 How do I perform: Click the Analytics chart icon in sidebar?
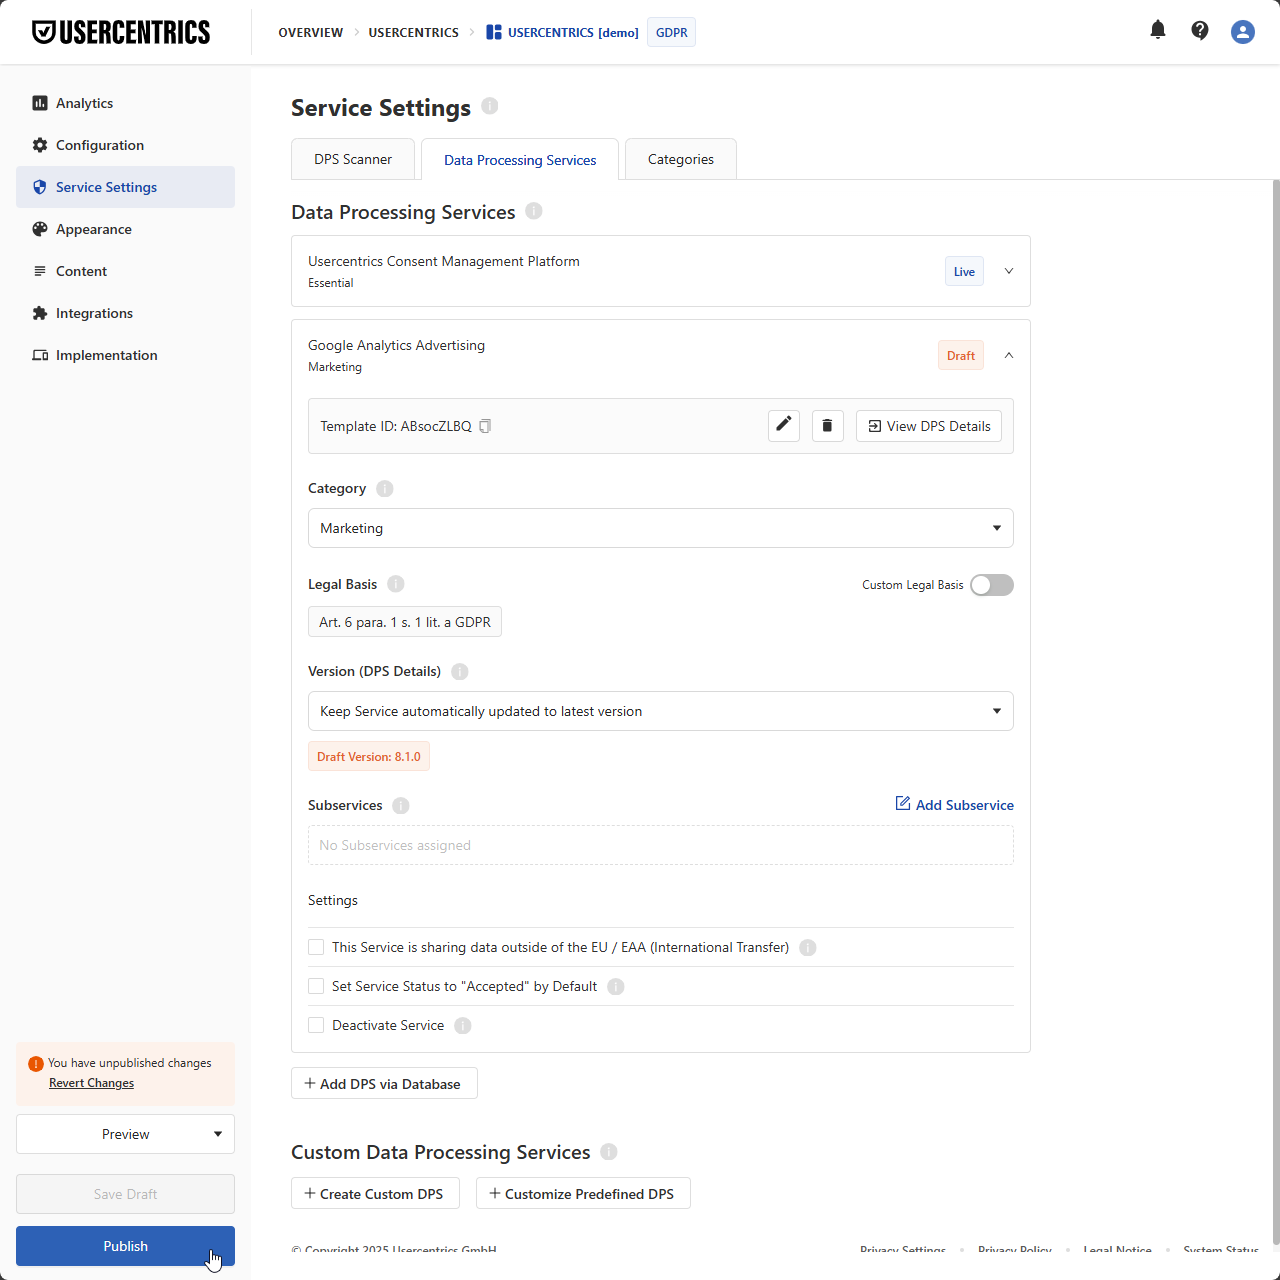(x=40, y=103)
